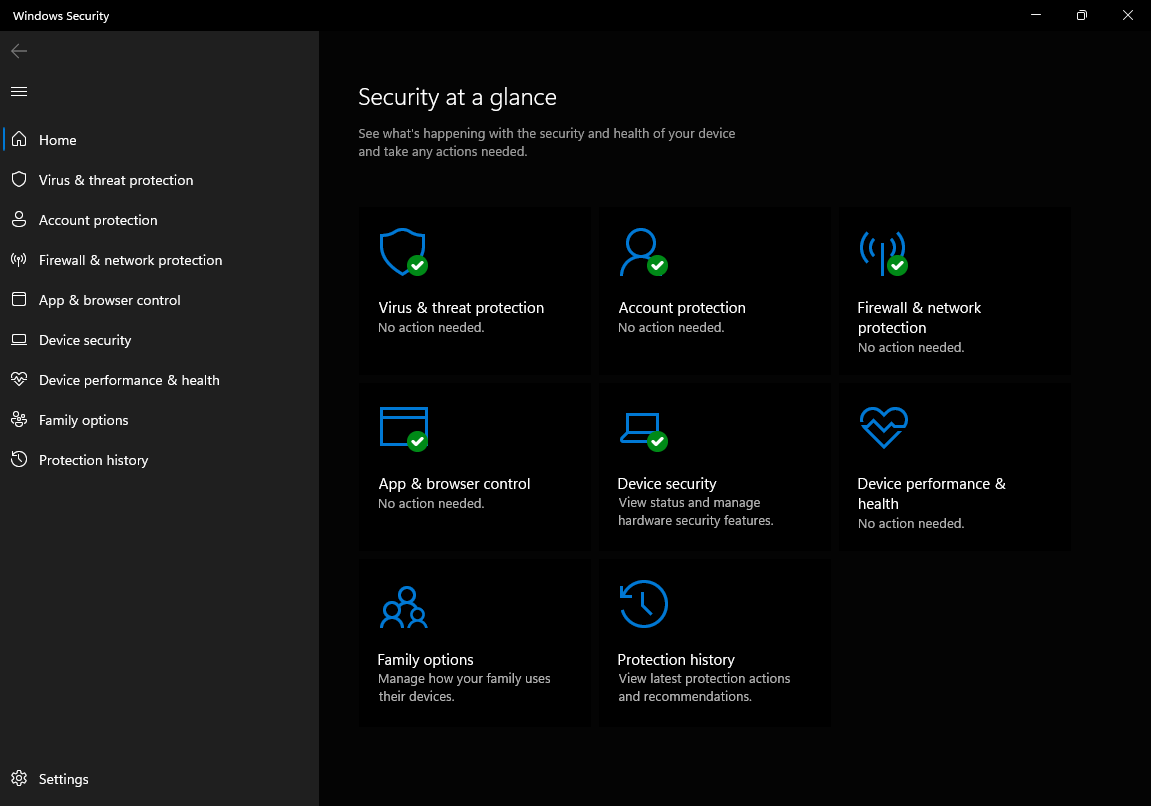Click 'No action needed.' under App & browser control tile
The height and width of the screenshot is (806, 1151).
431,504
